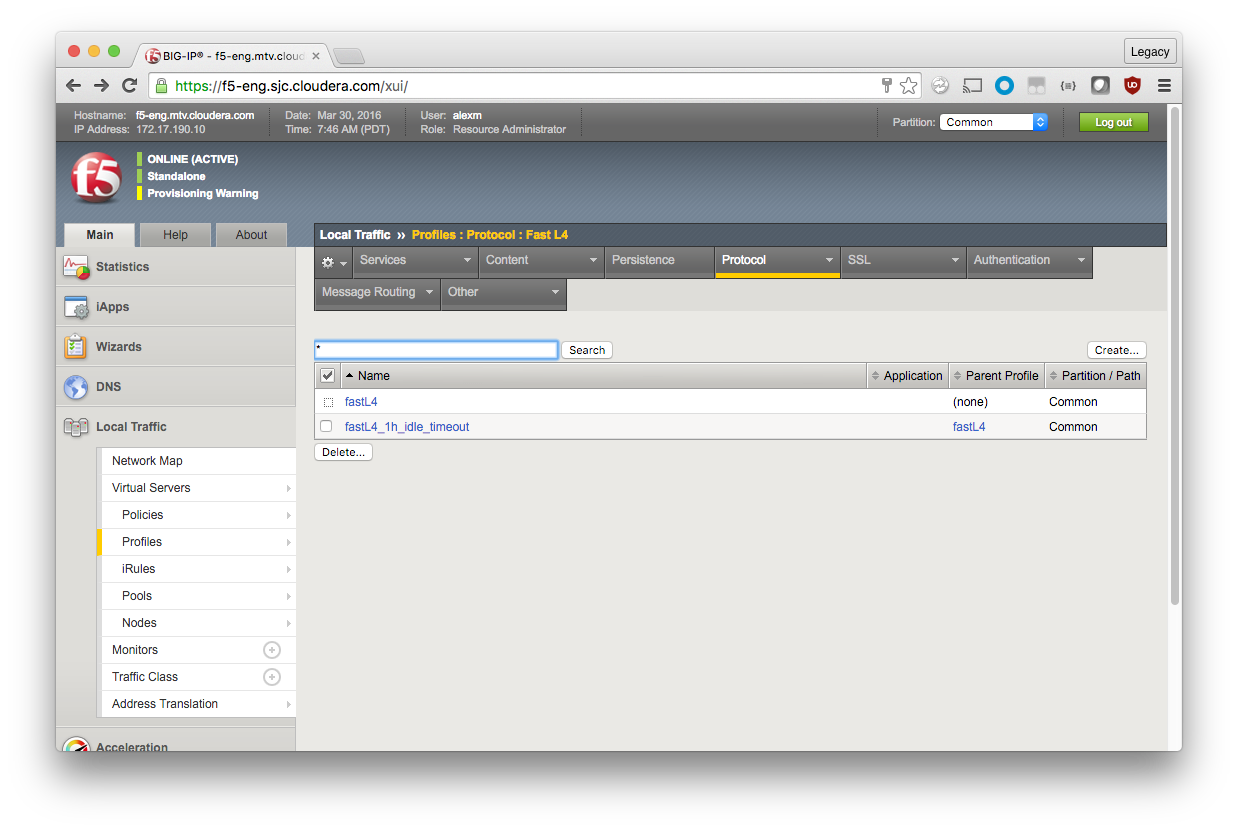1238x831 pixels.
Task: Click the profile search input field
Action: (436, 350)
